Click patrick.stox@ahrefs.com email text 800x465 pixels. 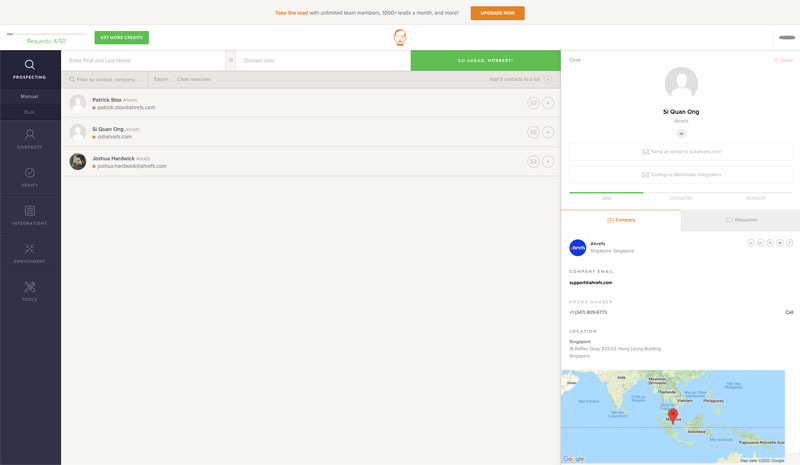126,108
